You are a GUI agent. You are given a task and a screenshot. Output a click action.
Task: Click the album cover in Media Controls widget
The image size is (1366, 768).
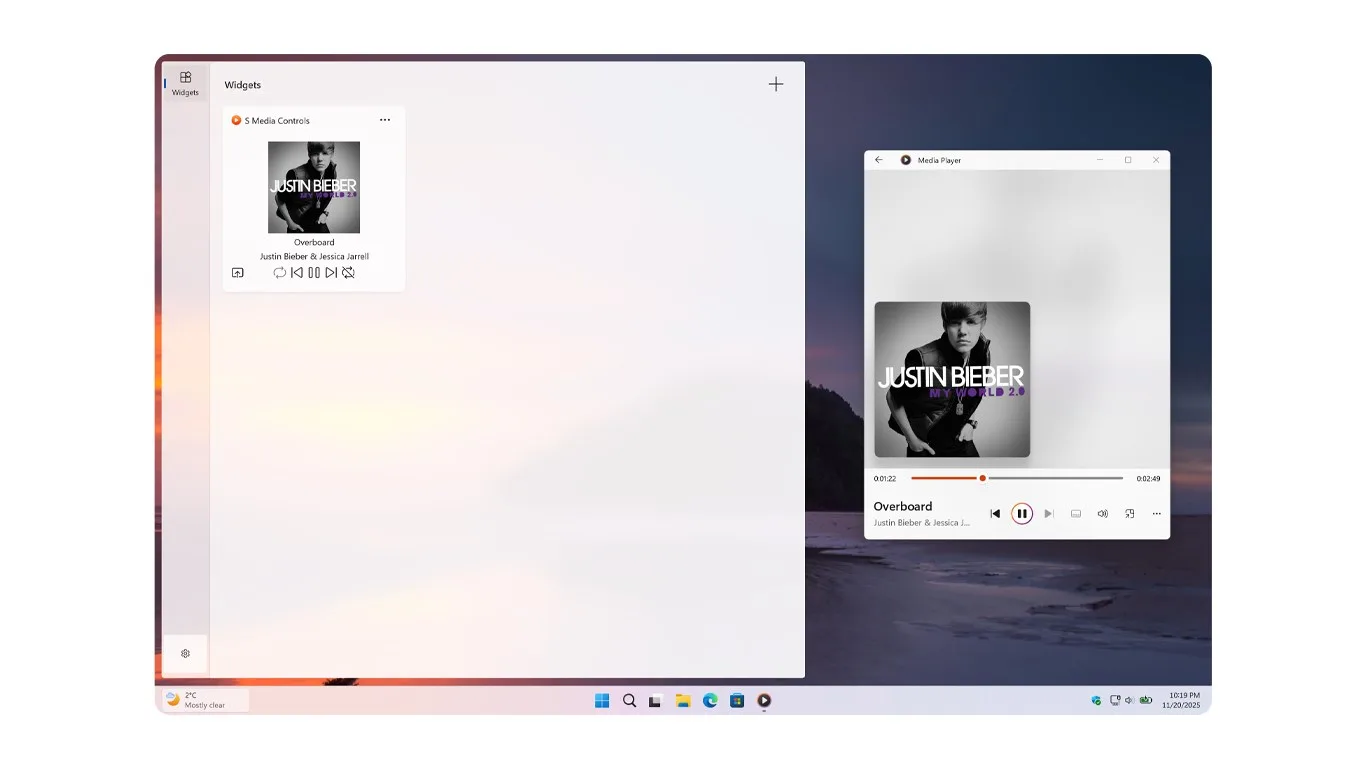tap(314, 187)
